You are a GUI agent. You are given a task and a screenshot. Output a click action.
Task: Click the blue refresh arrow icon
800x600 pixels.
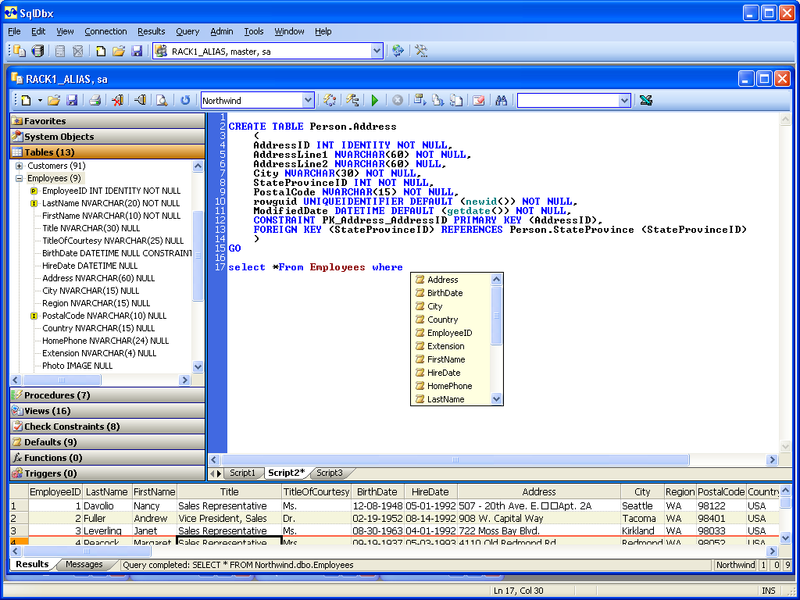185,101
